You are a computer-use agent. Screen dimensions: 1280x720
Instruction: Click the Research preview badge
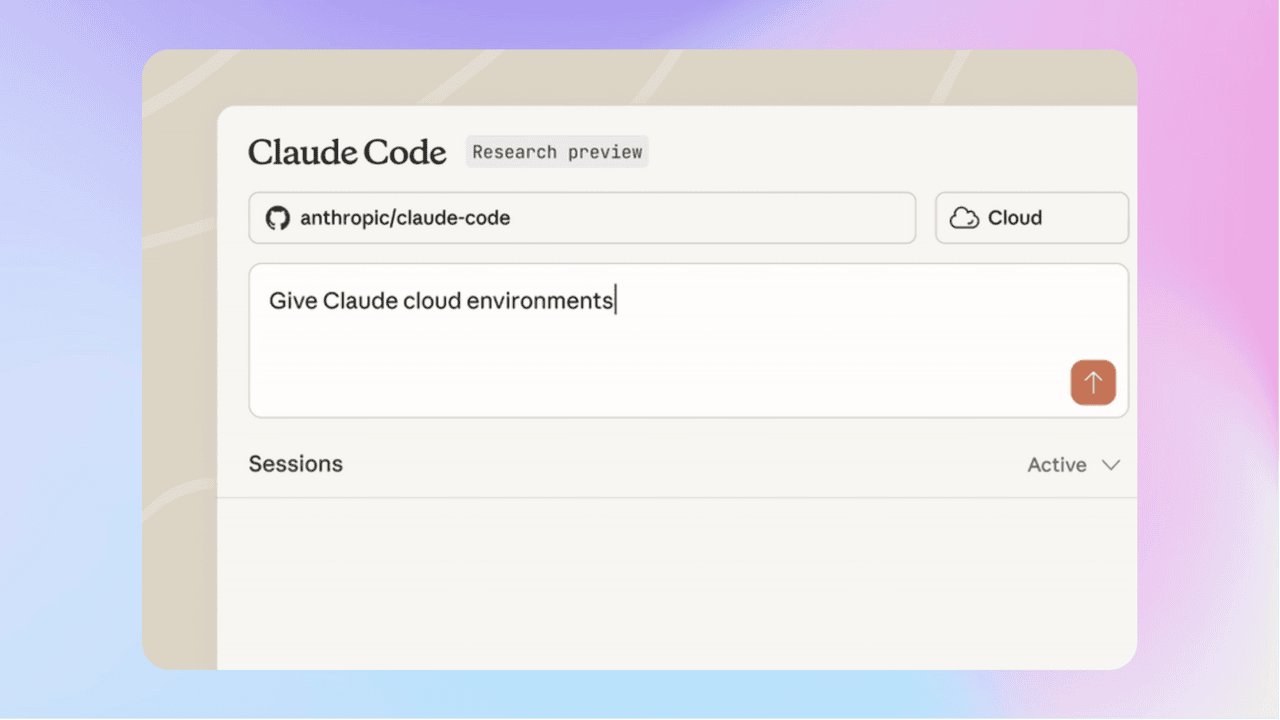[x=557, y=152]
